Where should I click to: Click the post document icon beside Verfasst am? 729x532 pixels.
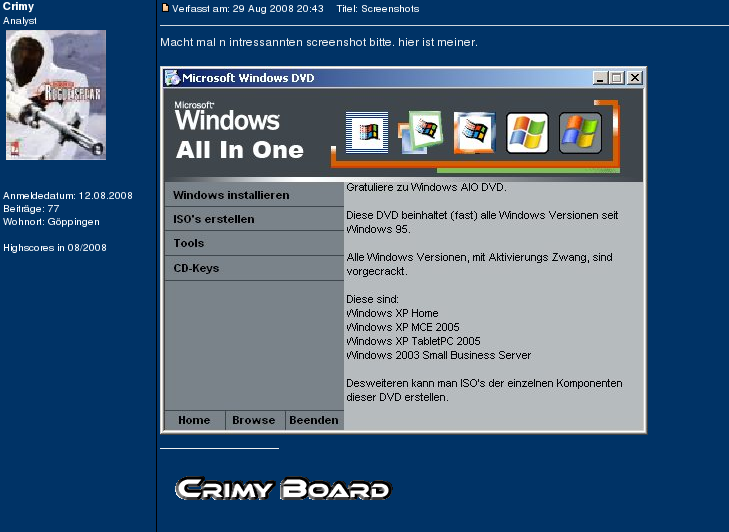tap(165, 7)
